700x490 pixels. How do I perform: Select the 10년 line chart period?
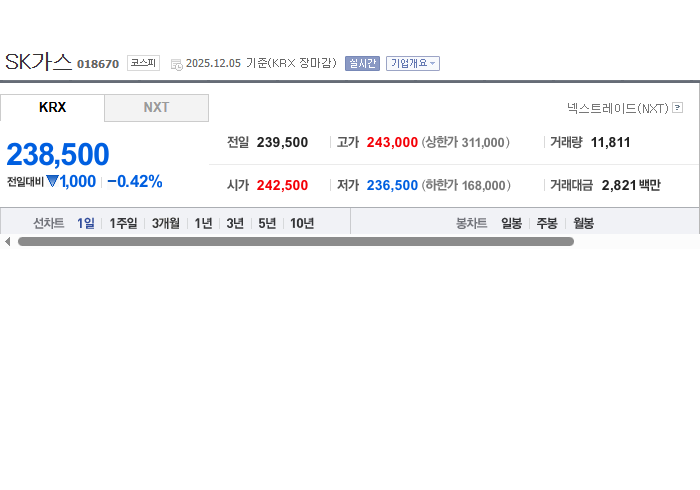point(302,223)
